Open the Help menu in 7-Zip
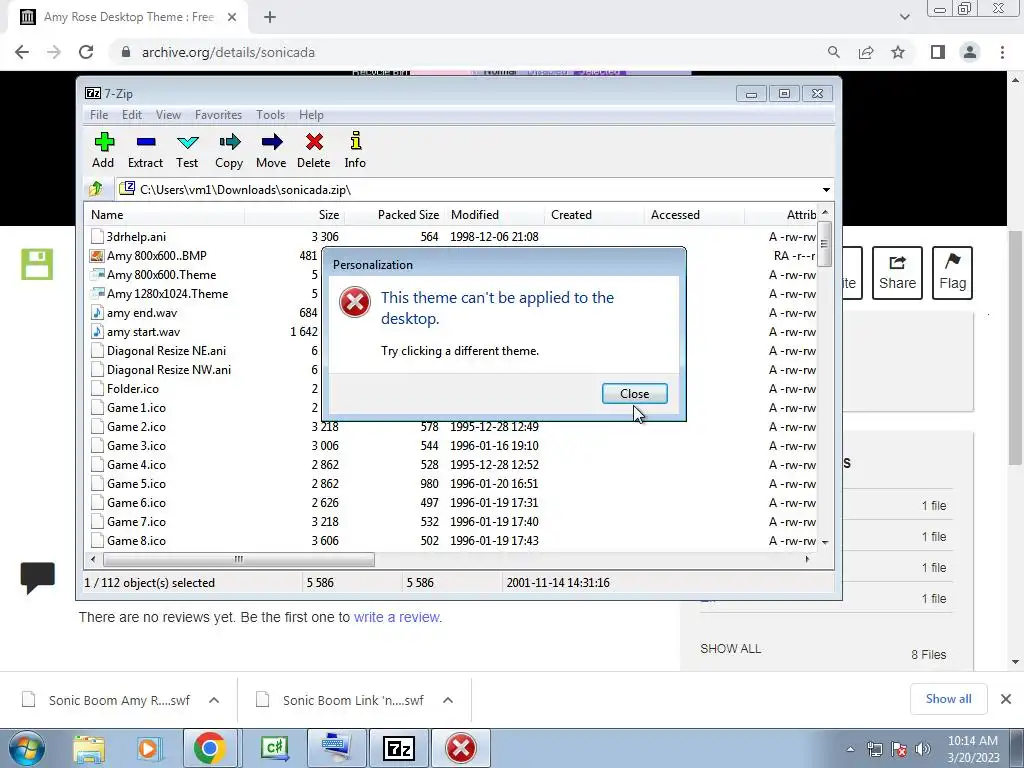 pyautogui.click(x=312, y=115)
